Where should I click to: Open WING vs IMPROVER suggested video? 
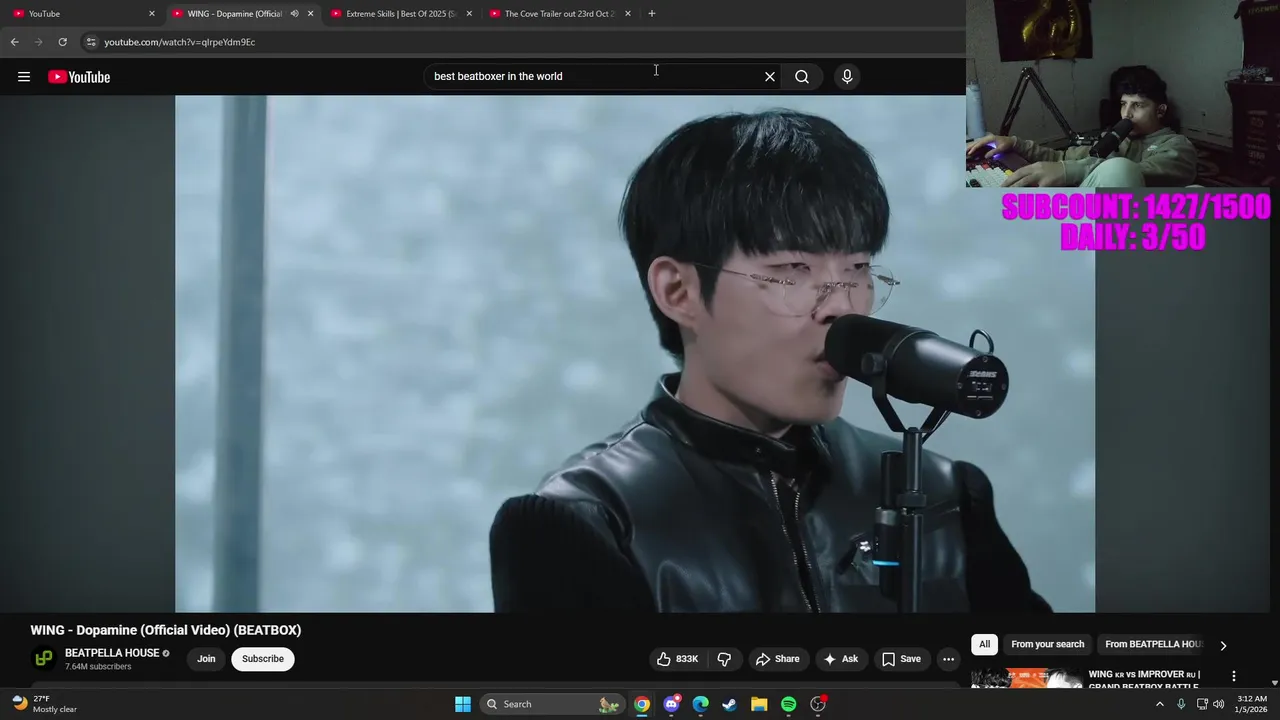(x=1143, y=680)
